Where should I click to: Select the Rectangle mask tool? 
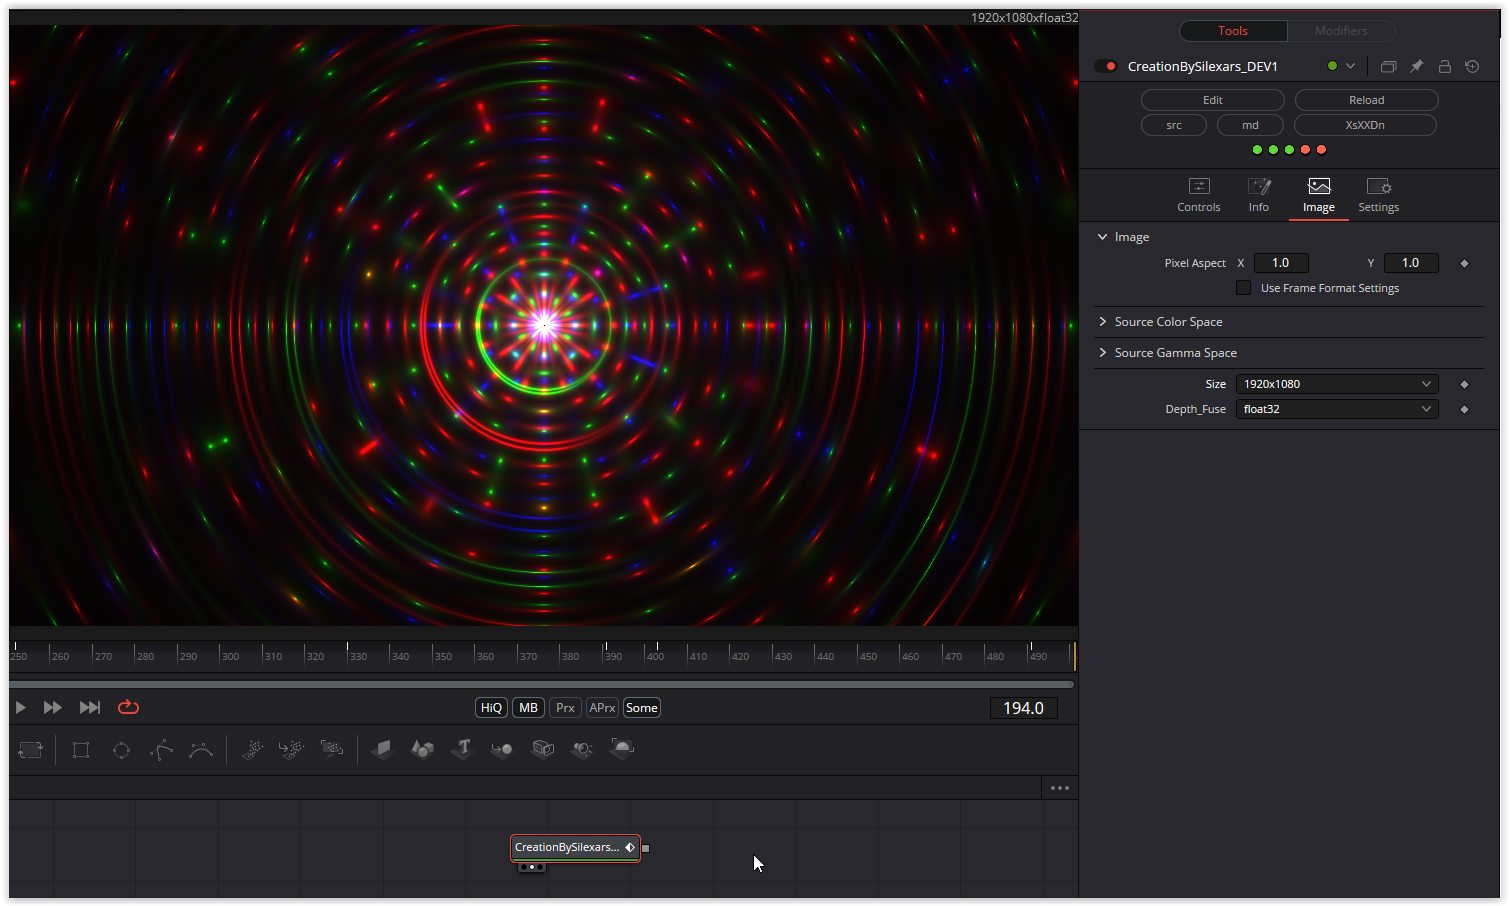pyautogui.click(x=81, y=750)
